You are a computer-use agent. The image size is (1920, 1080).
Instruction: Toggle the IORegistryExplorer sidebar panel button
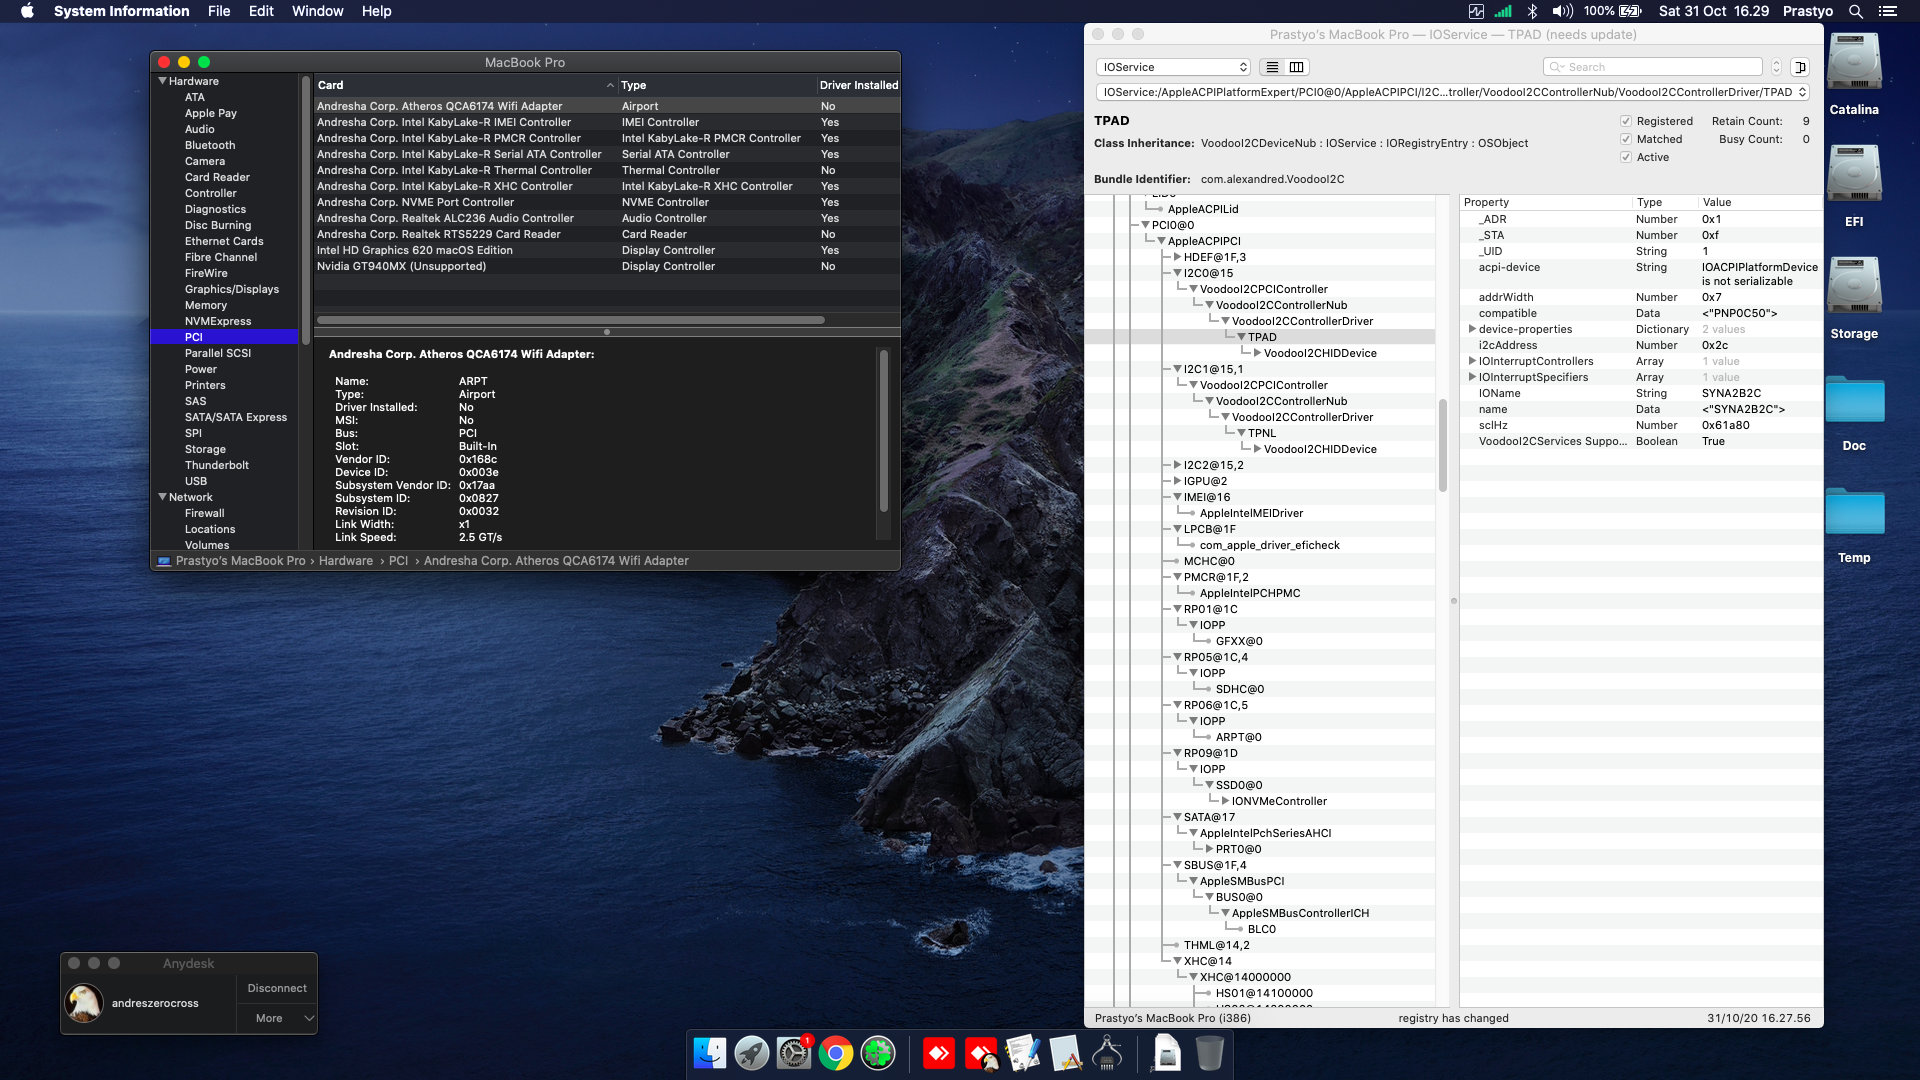coord(1800,67)
